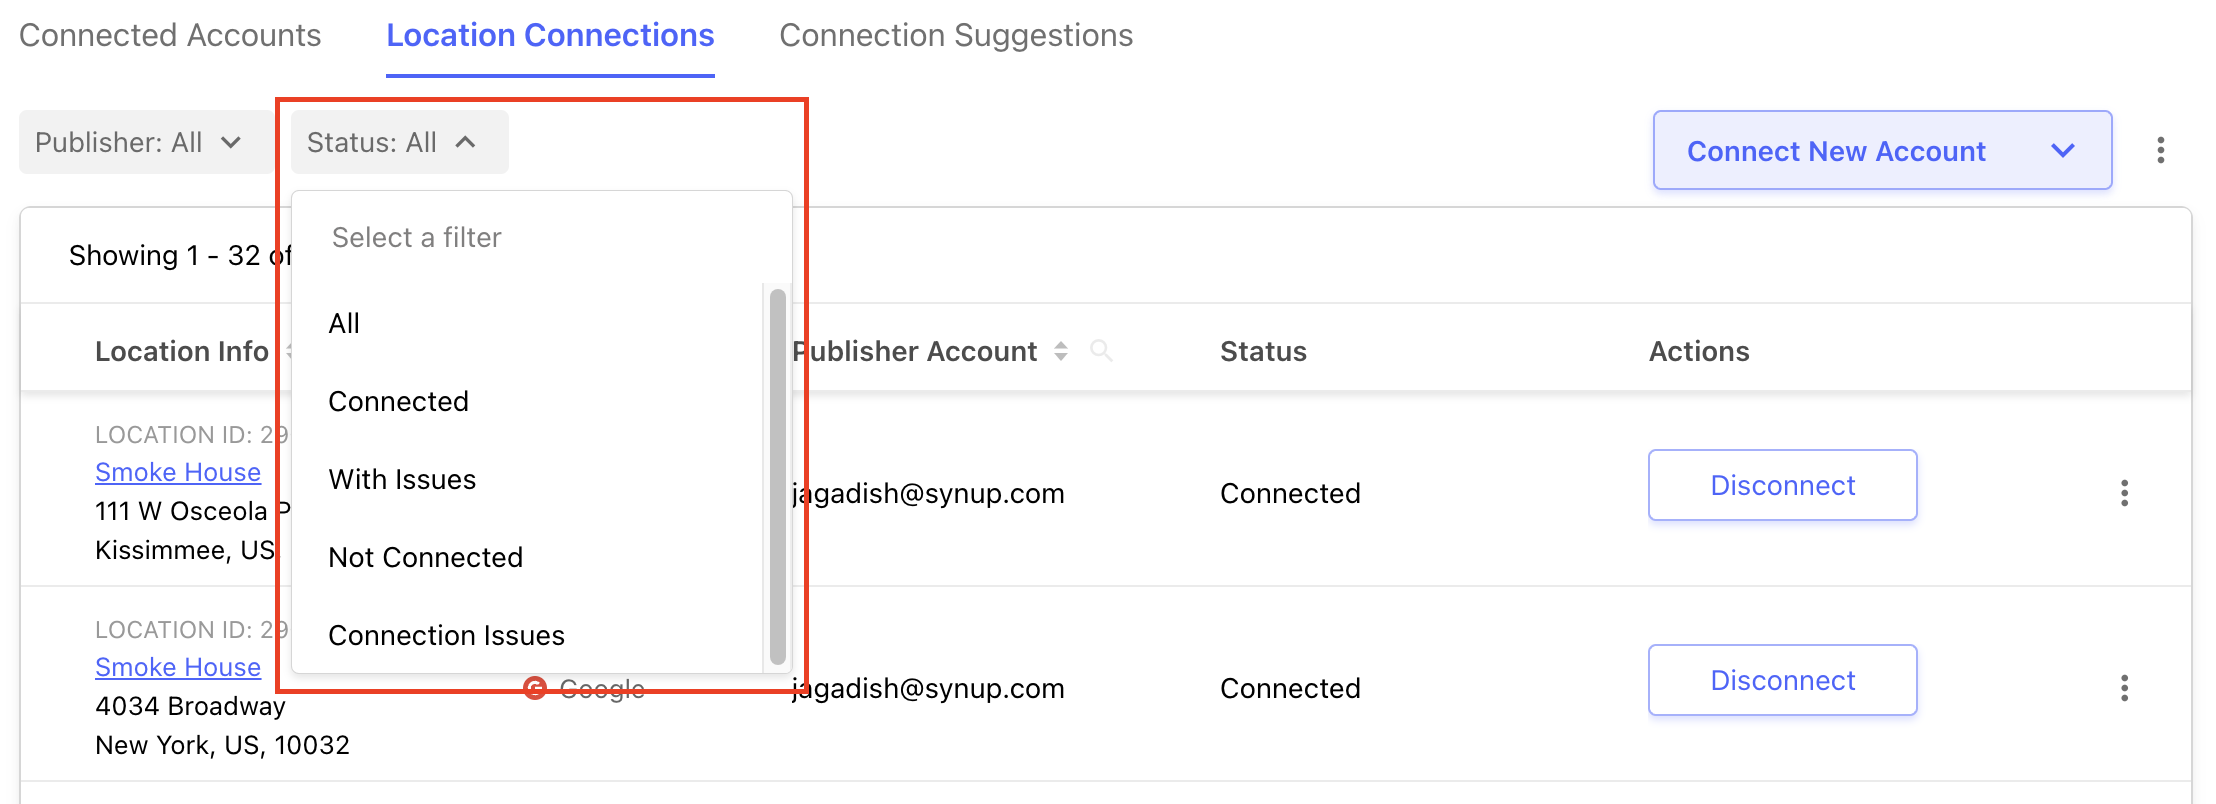Click the Google publisher icon
This screenshot has height=804, width=2216.
pos(536,688)
